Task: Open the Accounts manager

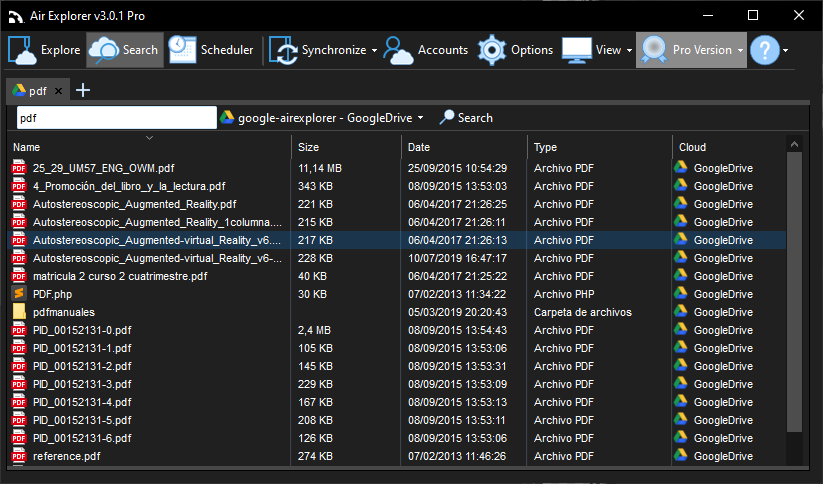Action: [426, 50]
